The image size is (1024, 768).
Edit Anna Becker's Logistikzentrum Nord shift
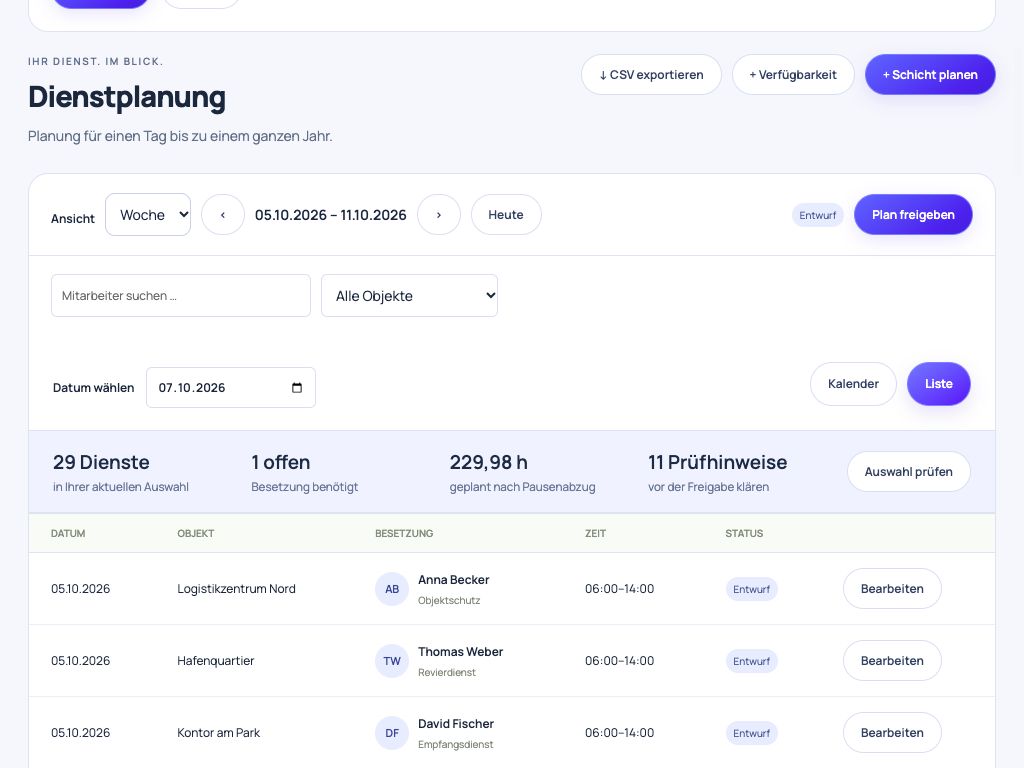click(x=892, y=589)
